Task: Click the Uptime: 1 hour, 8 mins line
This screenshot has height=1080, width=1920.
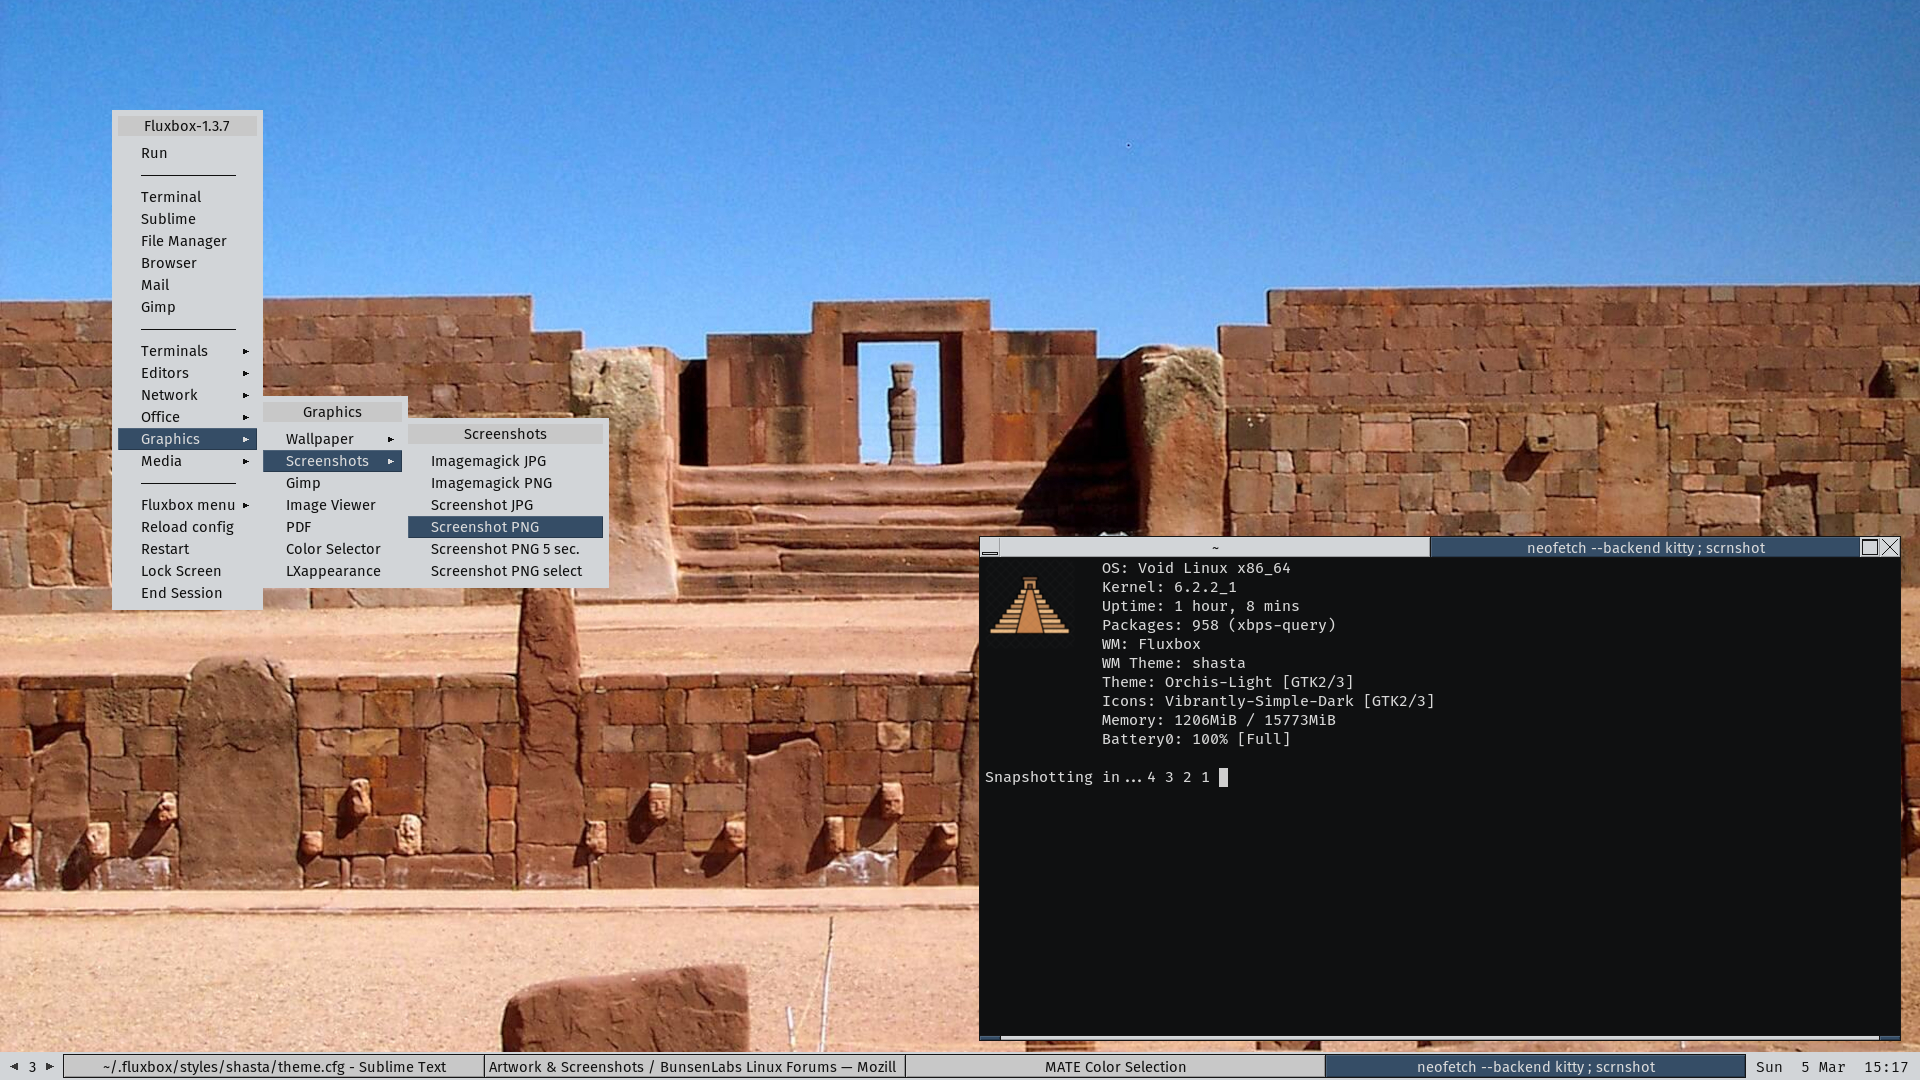Action: coord(1200,606)
